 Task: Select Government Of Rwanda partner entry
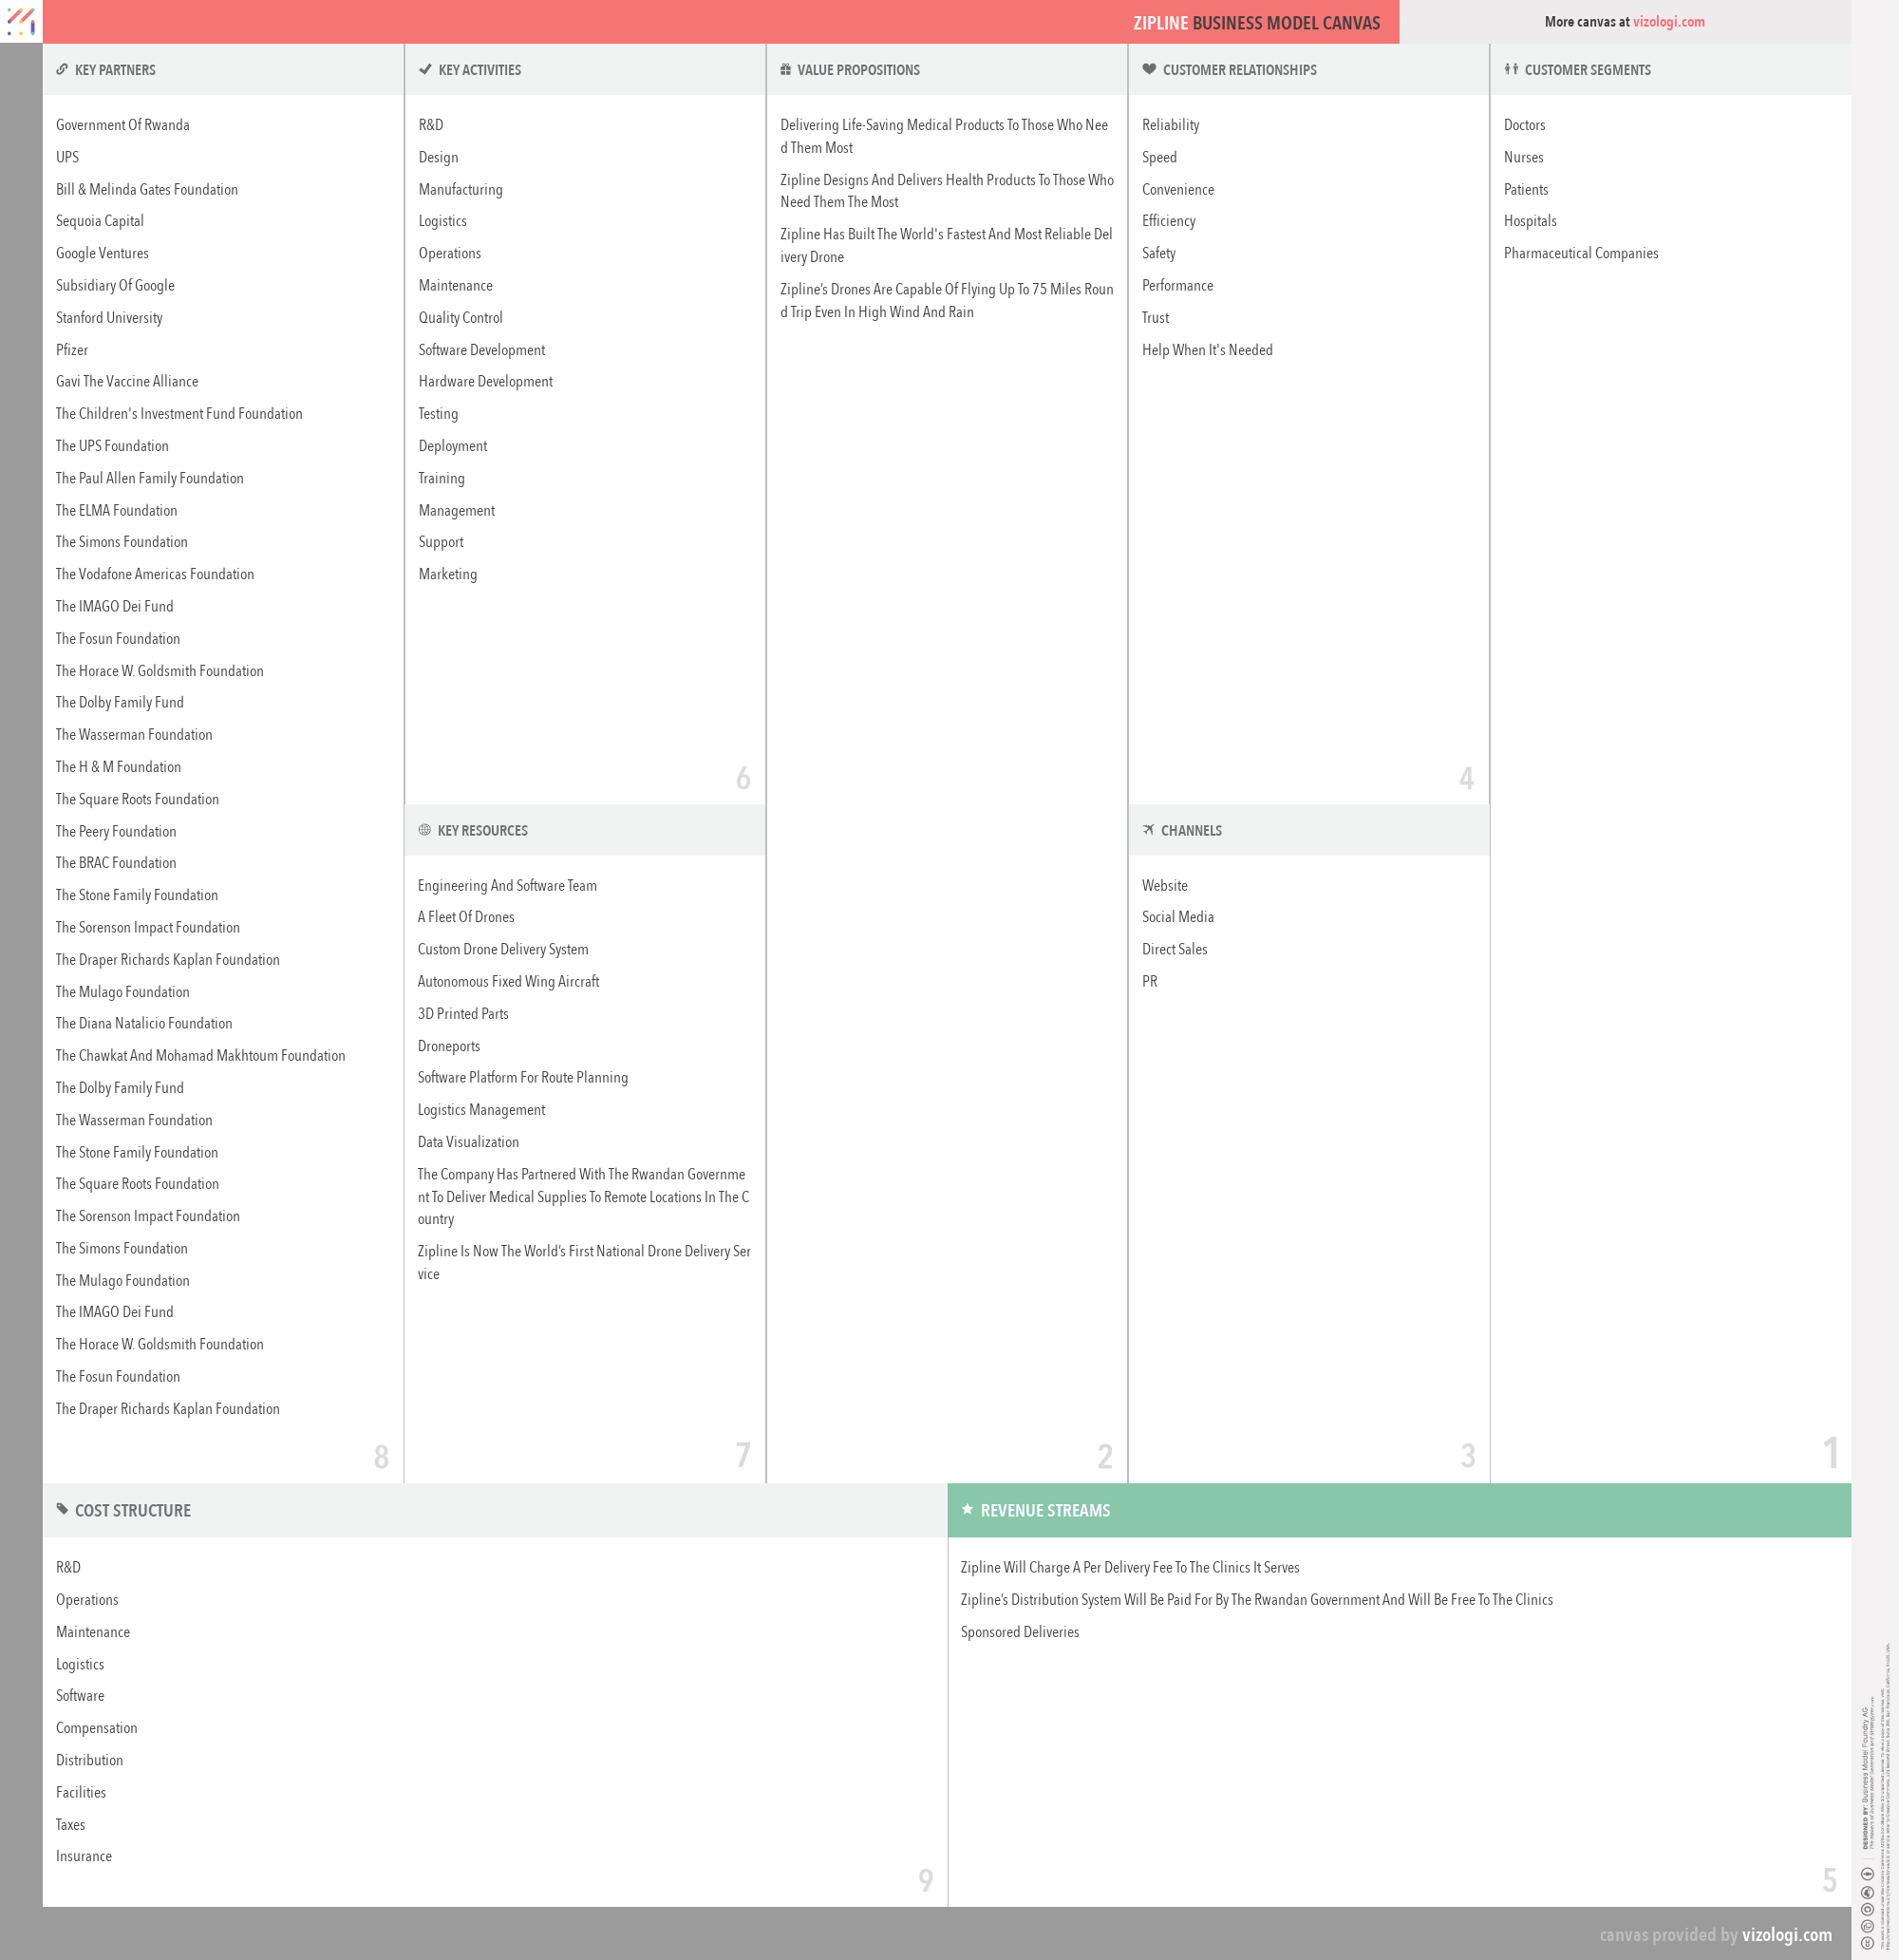point(122,125)
